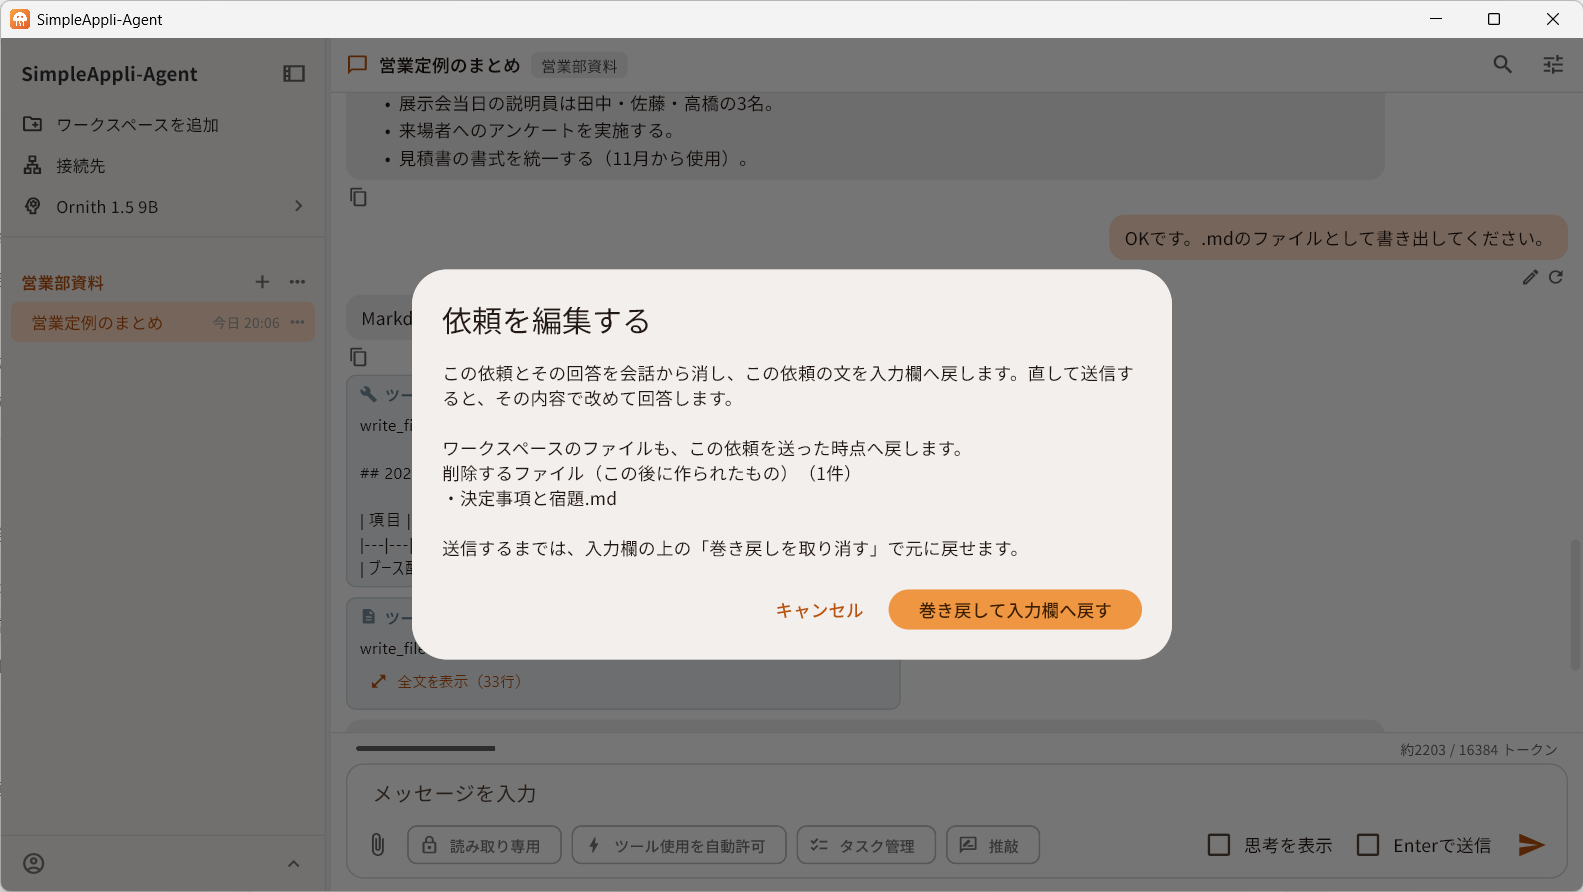Enable the 思考を表示 checkbox
The image size is (1583, 892).
pyautogui.click(x=1219, y=845)
